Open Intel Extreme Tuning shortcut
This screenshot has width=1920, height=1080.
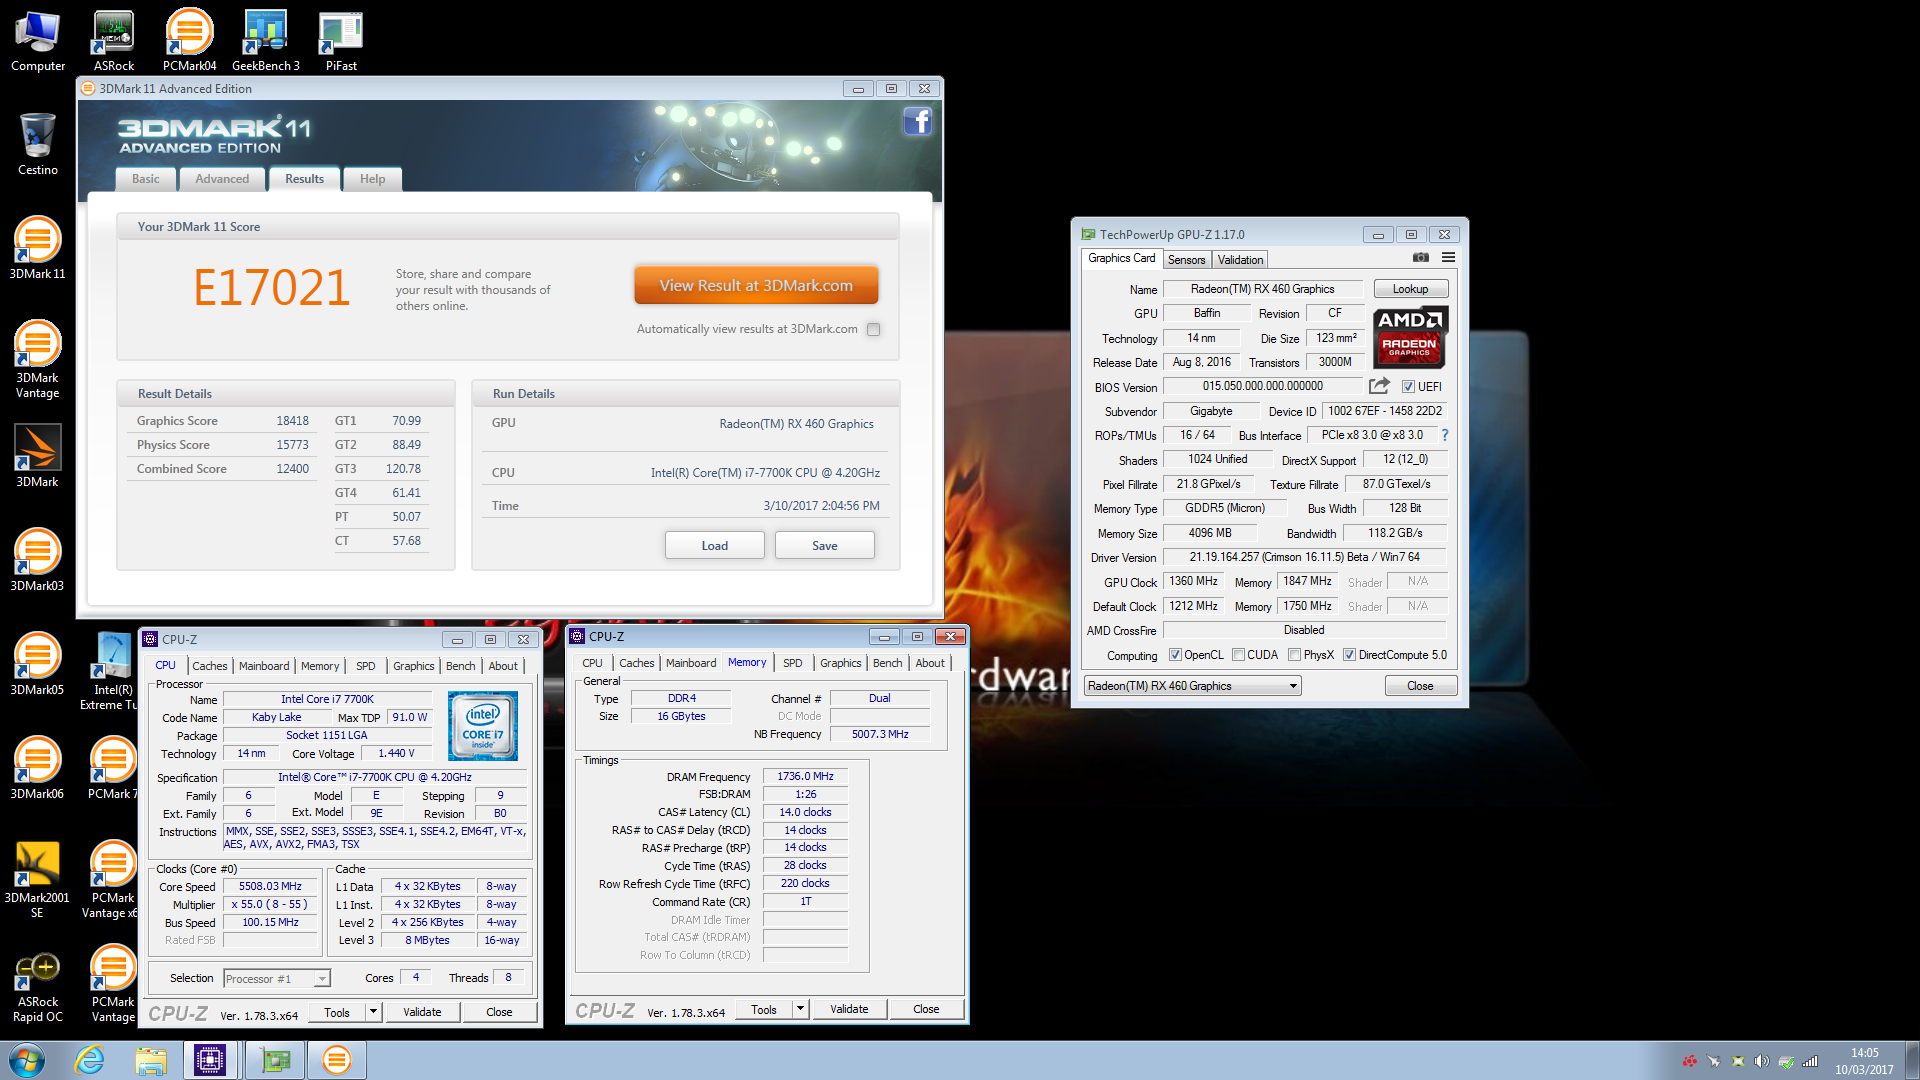coord(111,670)
